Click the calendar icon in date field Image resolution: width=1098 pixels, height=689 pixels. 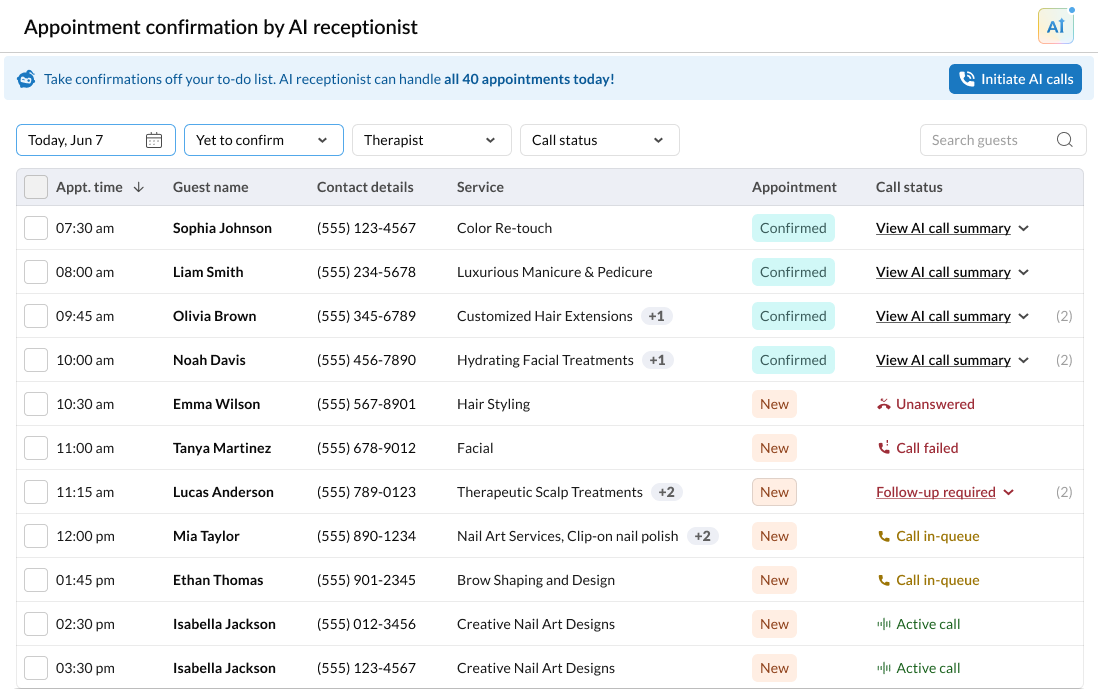point(154,140)
